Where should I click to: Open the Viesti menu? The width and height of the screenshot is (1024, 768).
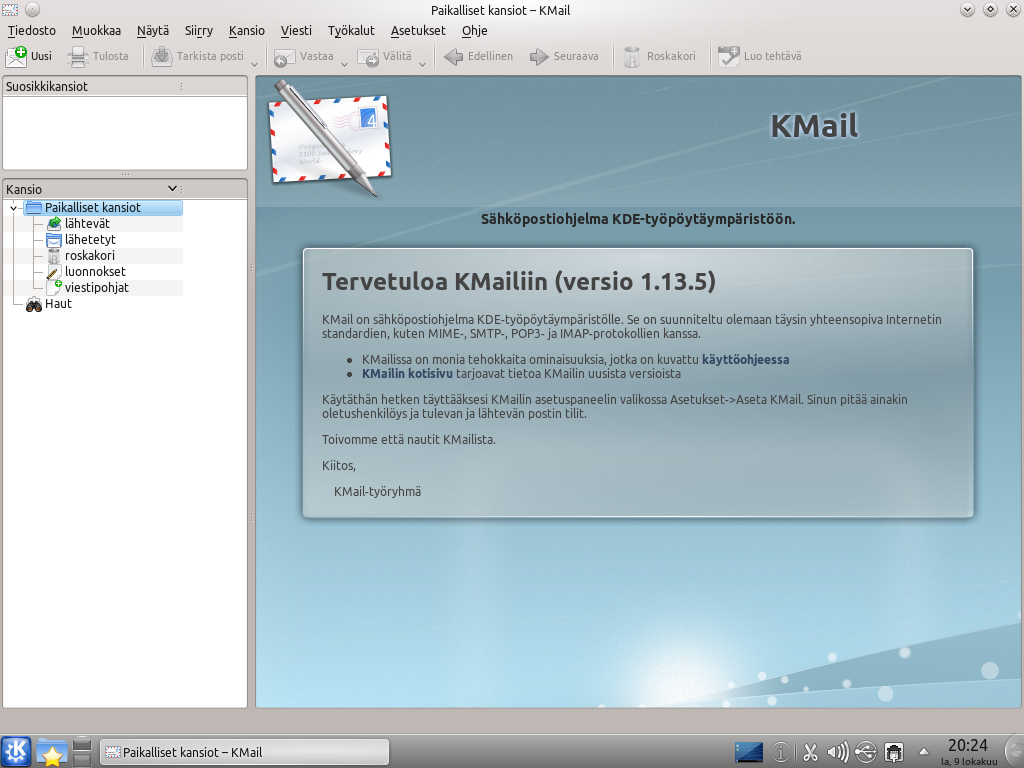pyautogui.click(x=296, y=31)
